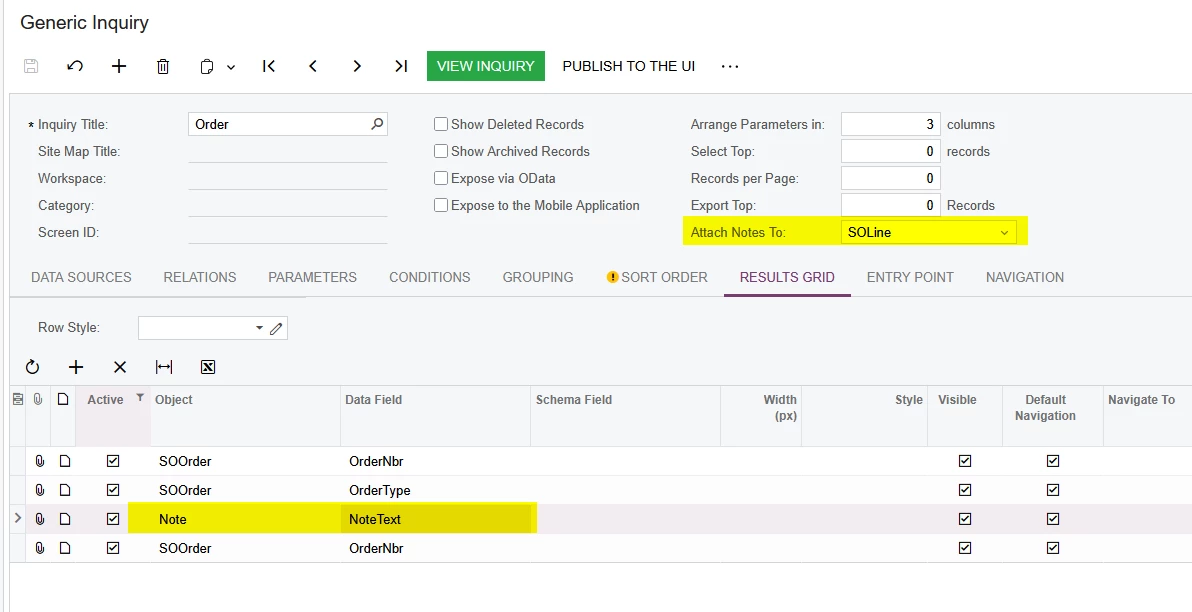Switch to the PARAMETERS tab
1192x612 pixels.
(x=312, y=277)
